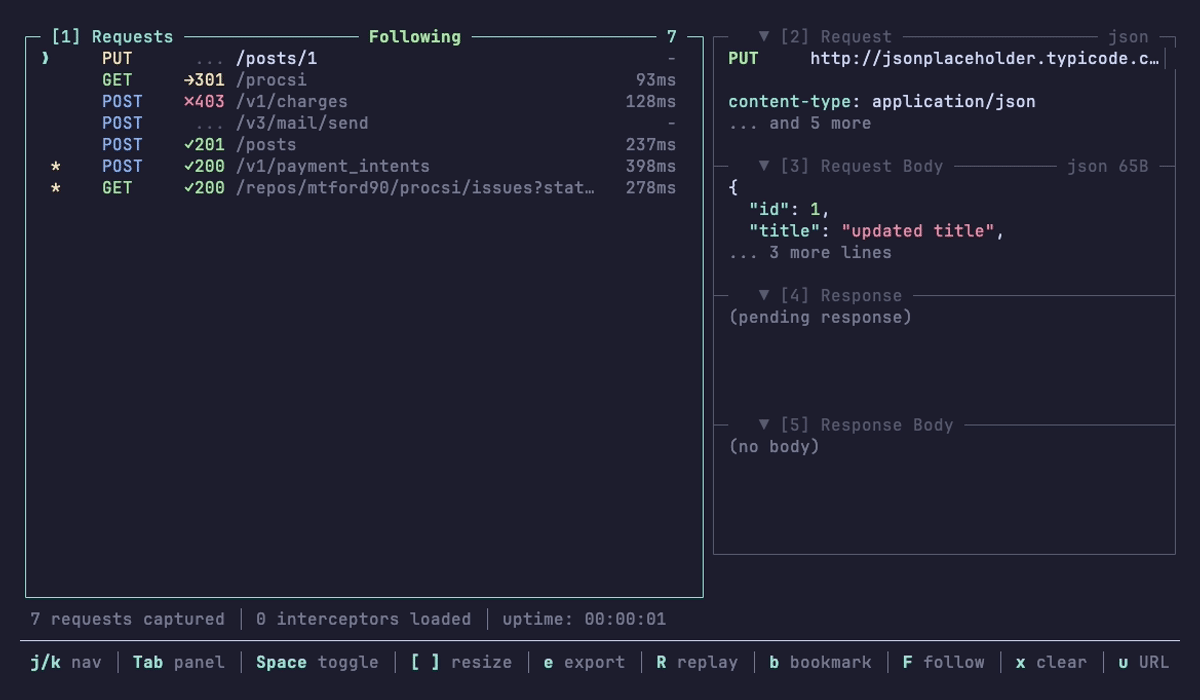Click the Space toggle shortcut hint
Screen dimensions: 1200x700
(317, 662)
